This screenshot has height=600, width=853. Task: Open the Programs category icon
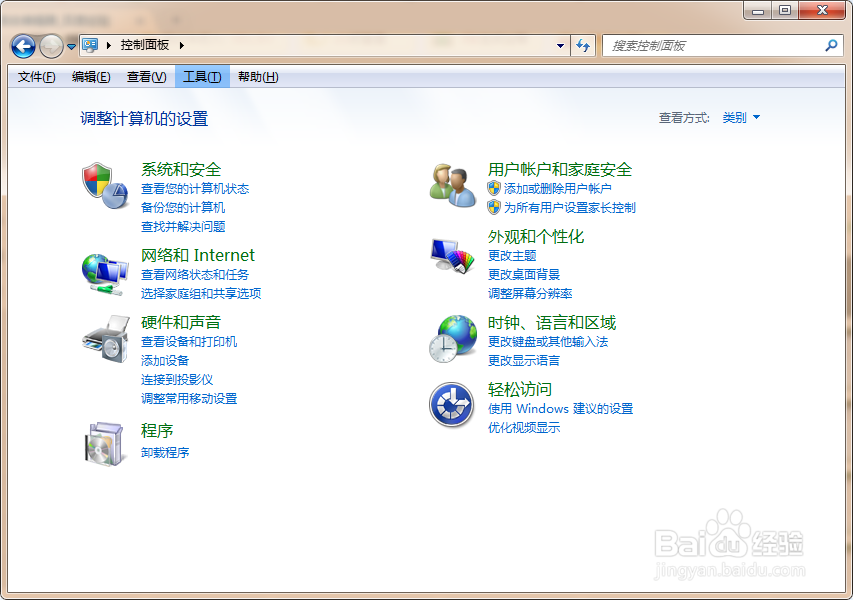pos(104,443)
